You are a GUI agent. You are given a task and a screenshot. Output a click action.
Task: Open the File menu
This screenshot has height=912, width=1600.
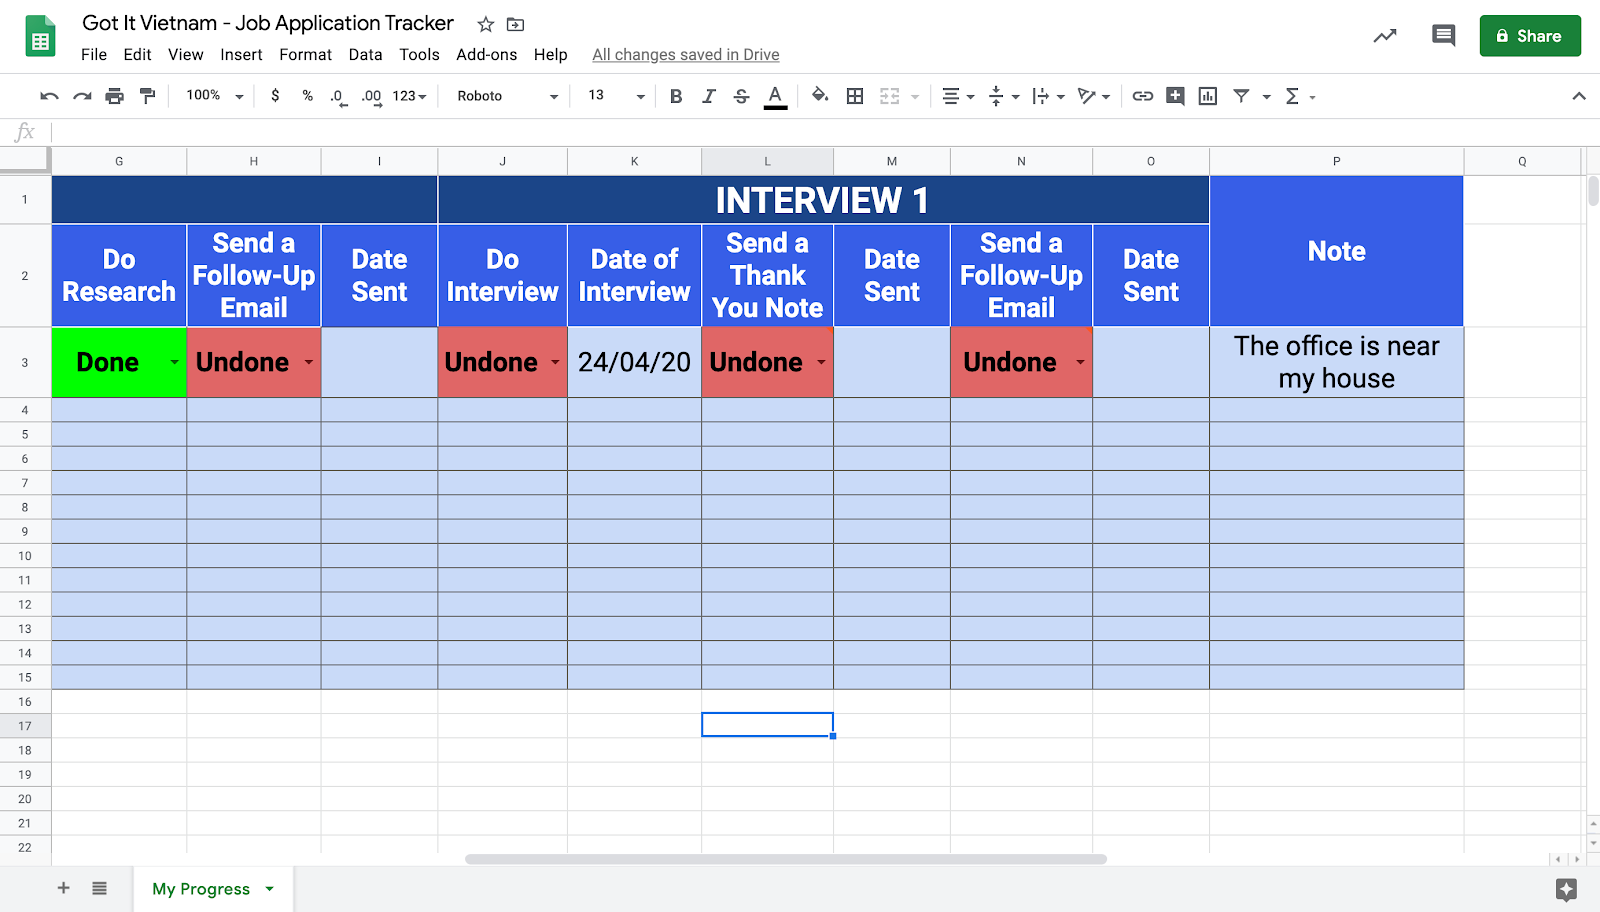pyautogui.click(x=94, y=55)
